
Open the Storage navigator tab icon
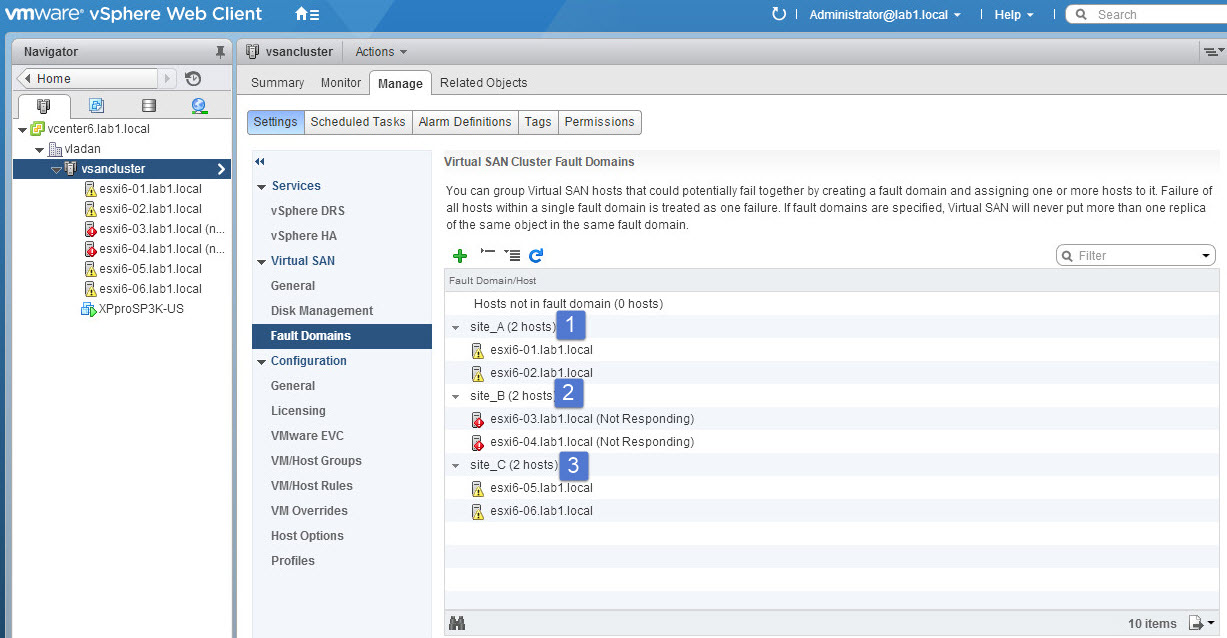pos(148,106)
